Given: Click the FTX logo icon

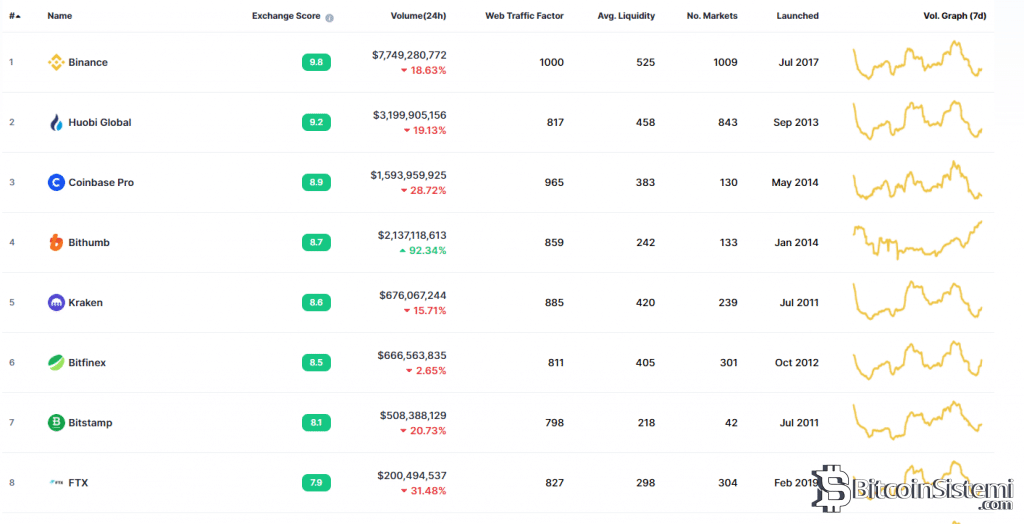Looking at the screenshot, I should [56, 482].
